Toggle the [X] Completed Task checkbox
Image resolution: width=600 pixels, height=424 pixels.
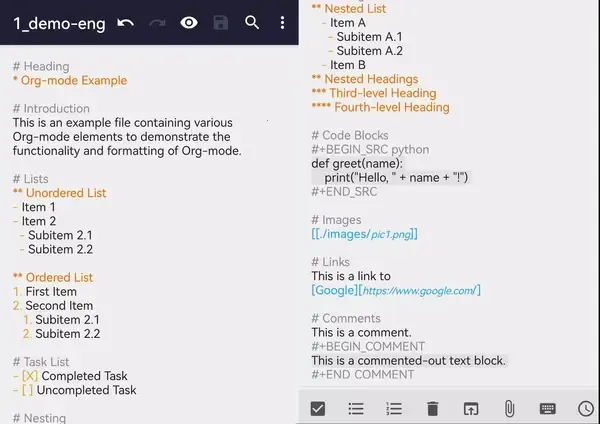tap(30, 376)
